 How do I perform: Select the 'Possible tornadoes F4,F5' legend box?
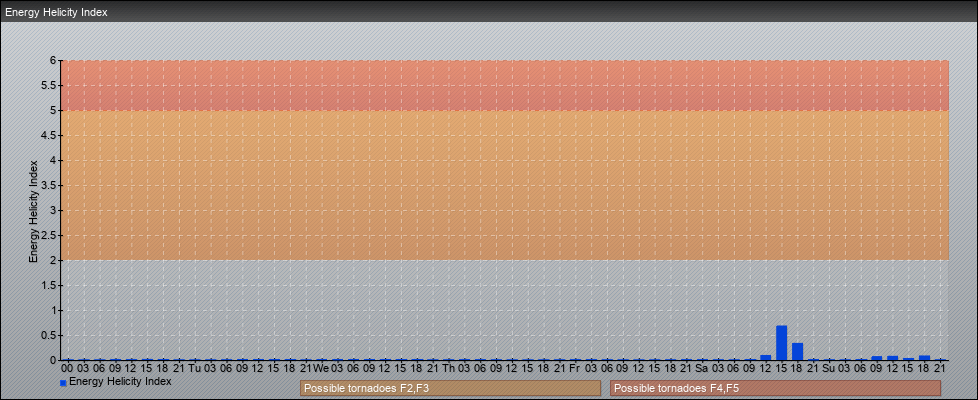pos(775,388)
